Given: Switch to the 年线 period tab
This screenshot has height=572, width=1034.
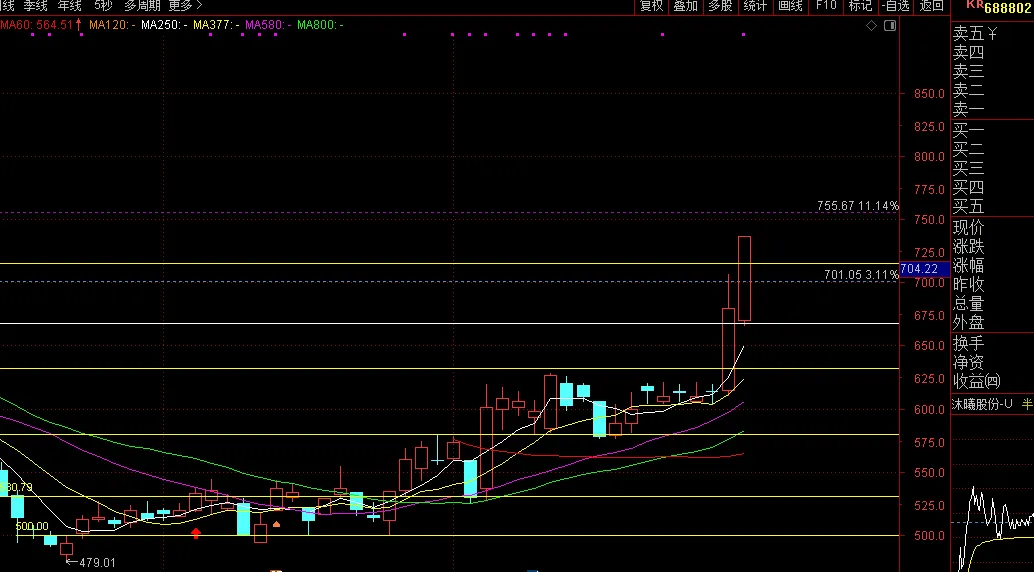Looking at the screenshot, I should [x=70, y=6].
